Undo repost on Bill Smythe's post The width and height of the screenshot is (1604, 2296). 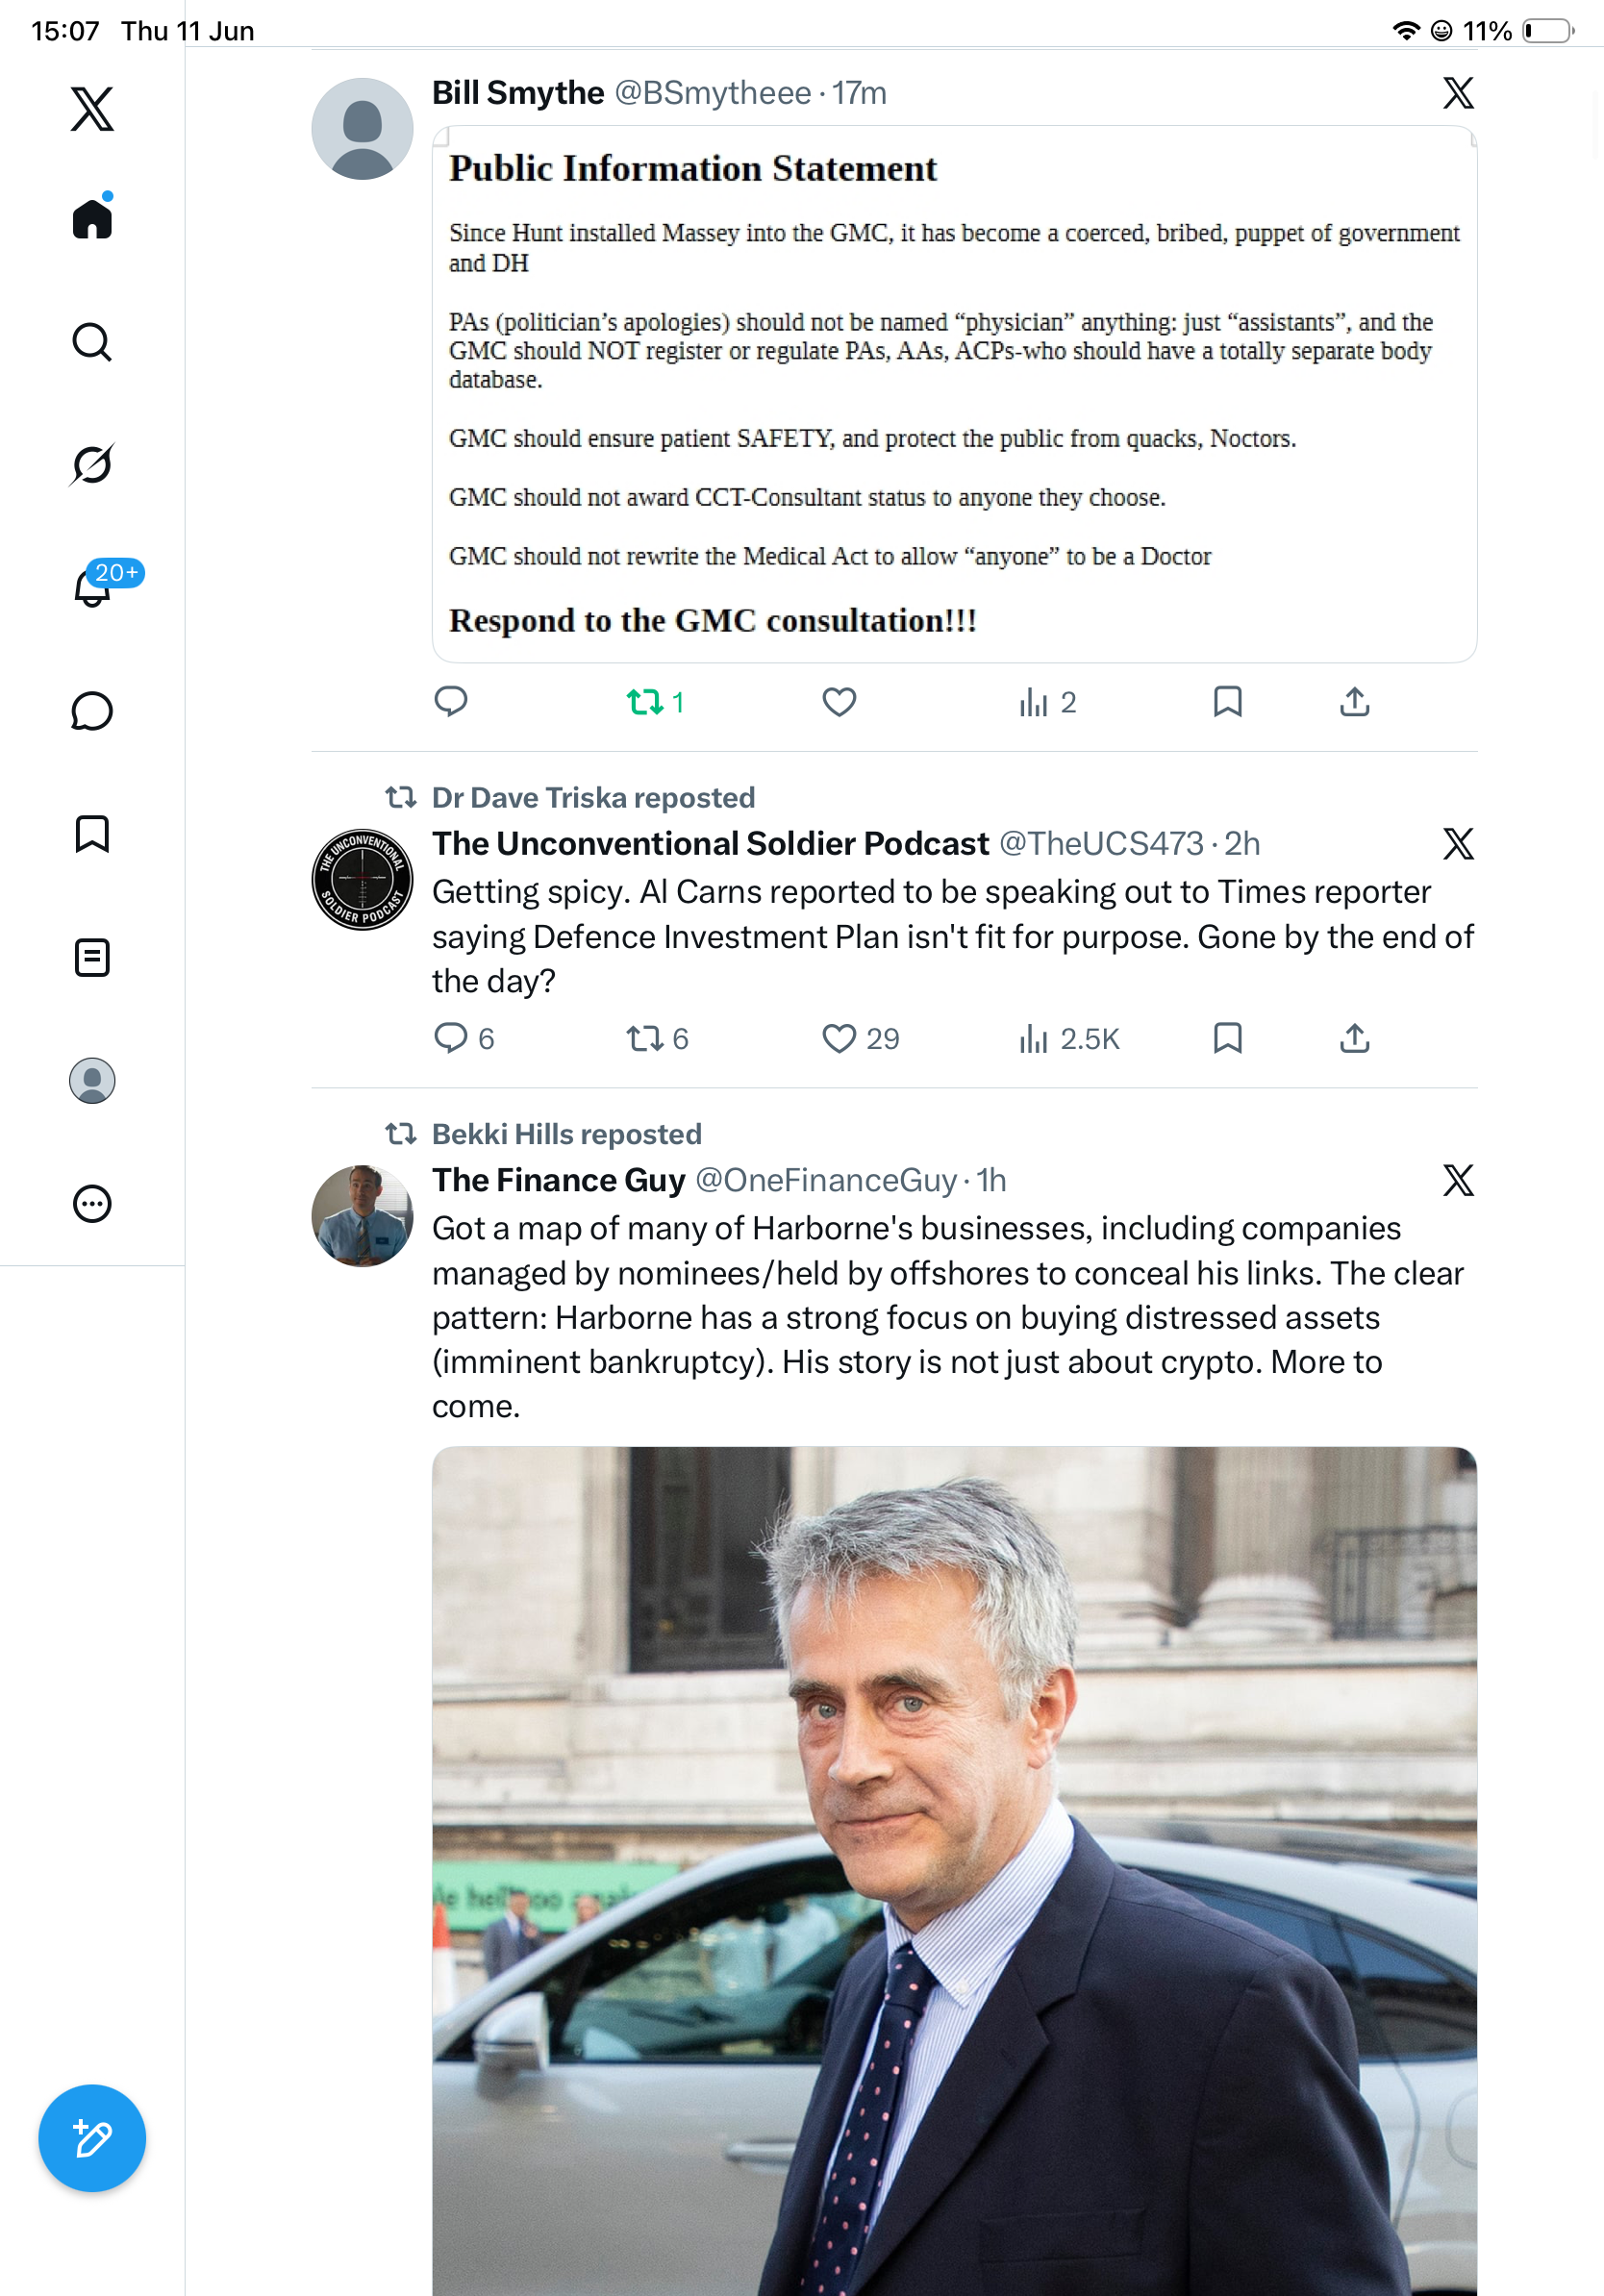(655, 702)
